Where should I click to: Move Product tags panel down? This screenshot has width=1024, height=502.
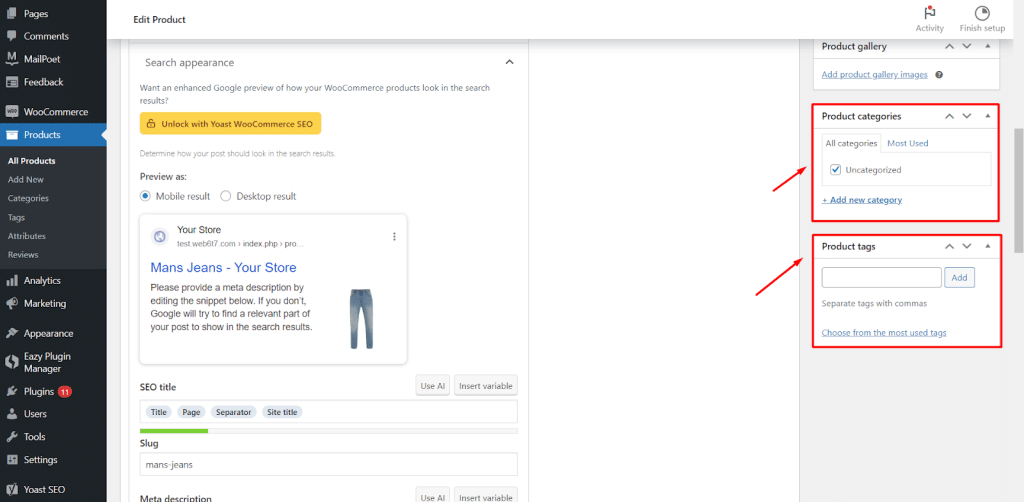[967, 247]
